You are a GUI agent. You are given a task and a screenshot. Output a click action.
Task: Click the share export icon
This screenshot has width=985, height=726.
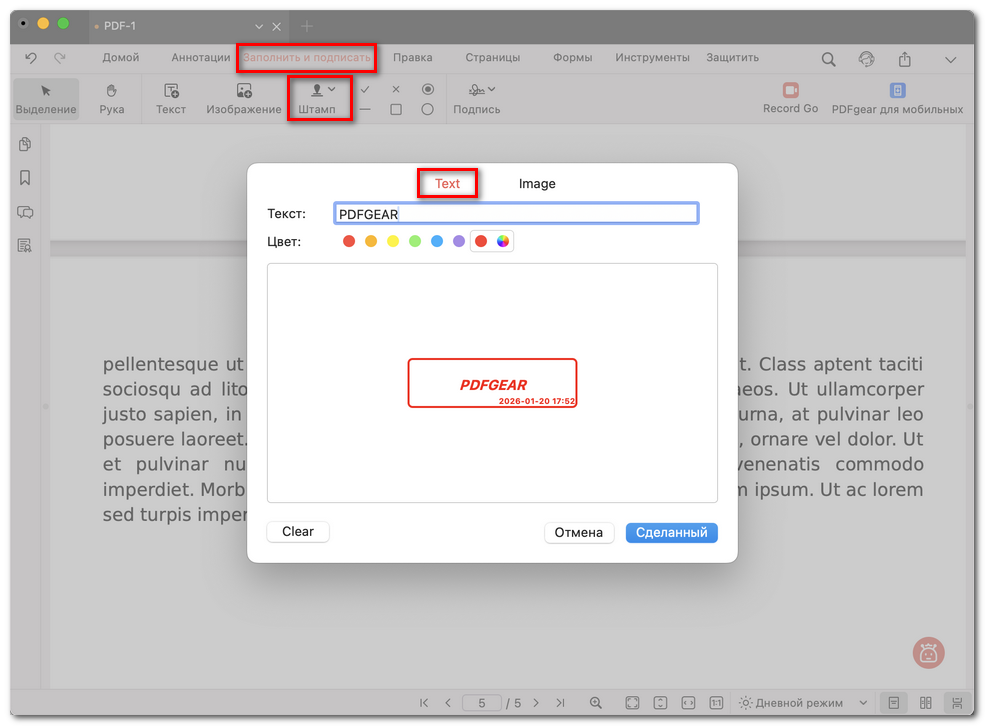(x=905, y=59)
